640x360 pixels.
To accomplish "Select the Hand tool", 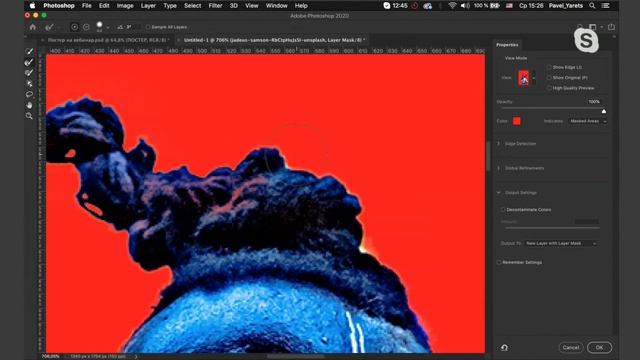I will coord(29,105).
